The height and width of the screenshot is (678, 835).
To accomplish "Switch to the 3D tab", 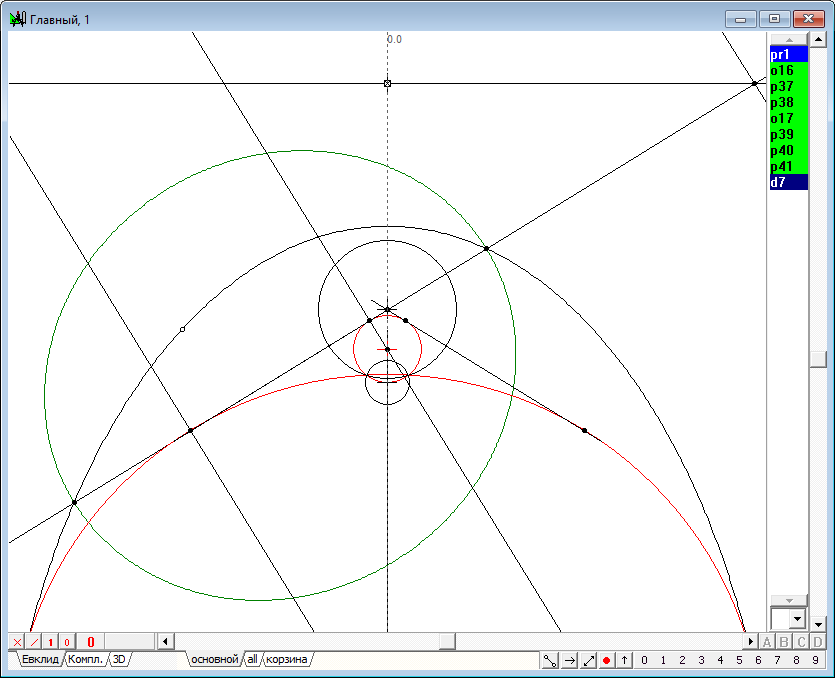I will (x=119, y=659).
